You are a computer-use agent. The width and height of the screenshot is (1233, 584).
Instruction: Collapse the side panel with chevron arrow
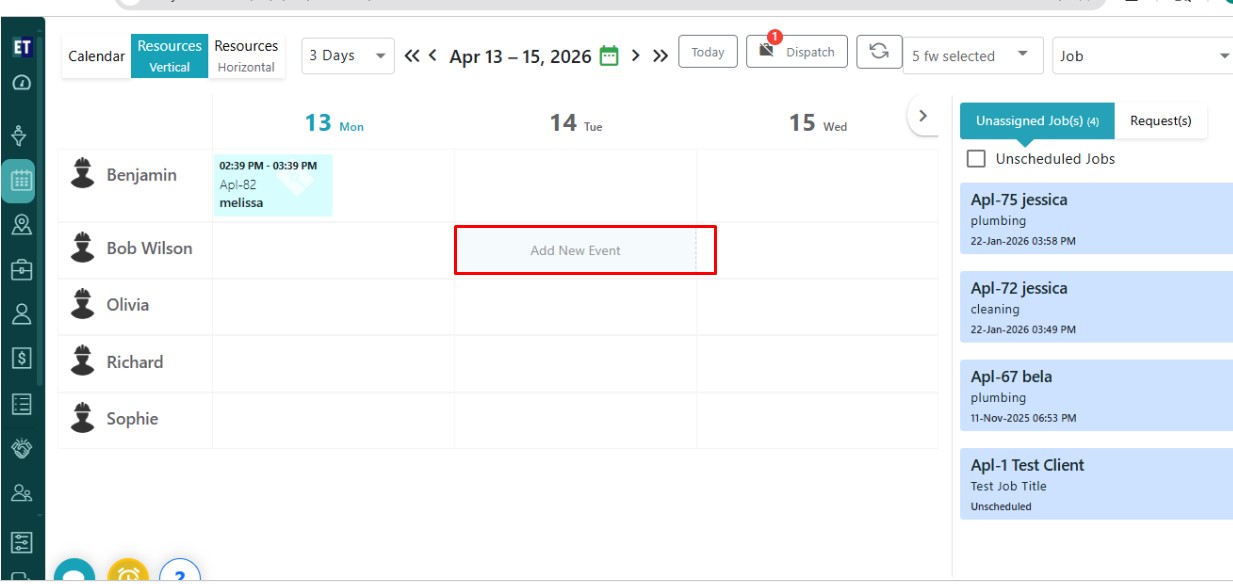923,116
